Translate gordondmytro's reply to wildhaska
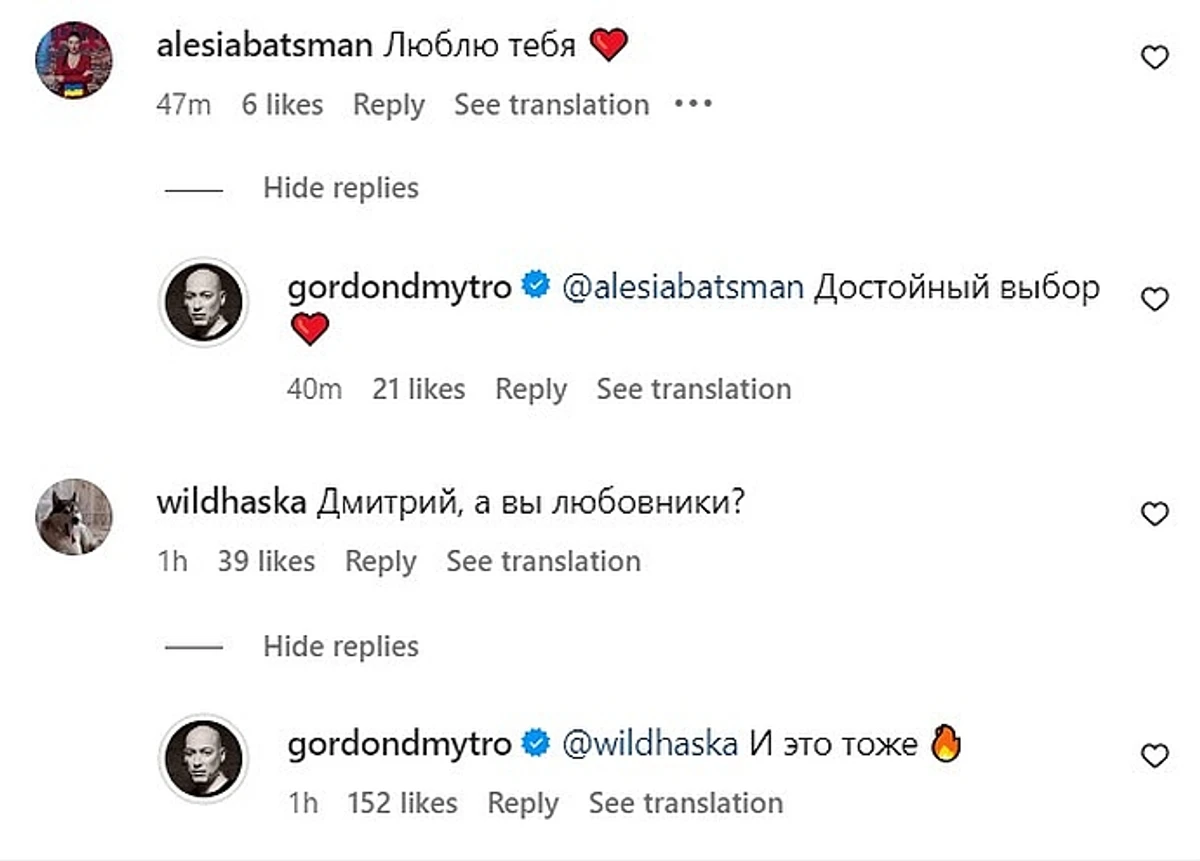The image size is (1200, 861). click(685, 803)
